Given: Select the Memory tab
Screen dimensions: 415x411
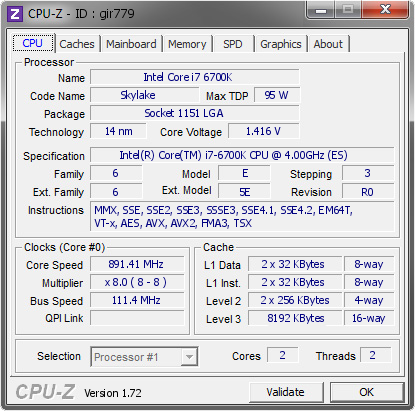Looking at the screenshot, I should click(x=187, y=44).
